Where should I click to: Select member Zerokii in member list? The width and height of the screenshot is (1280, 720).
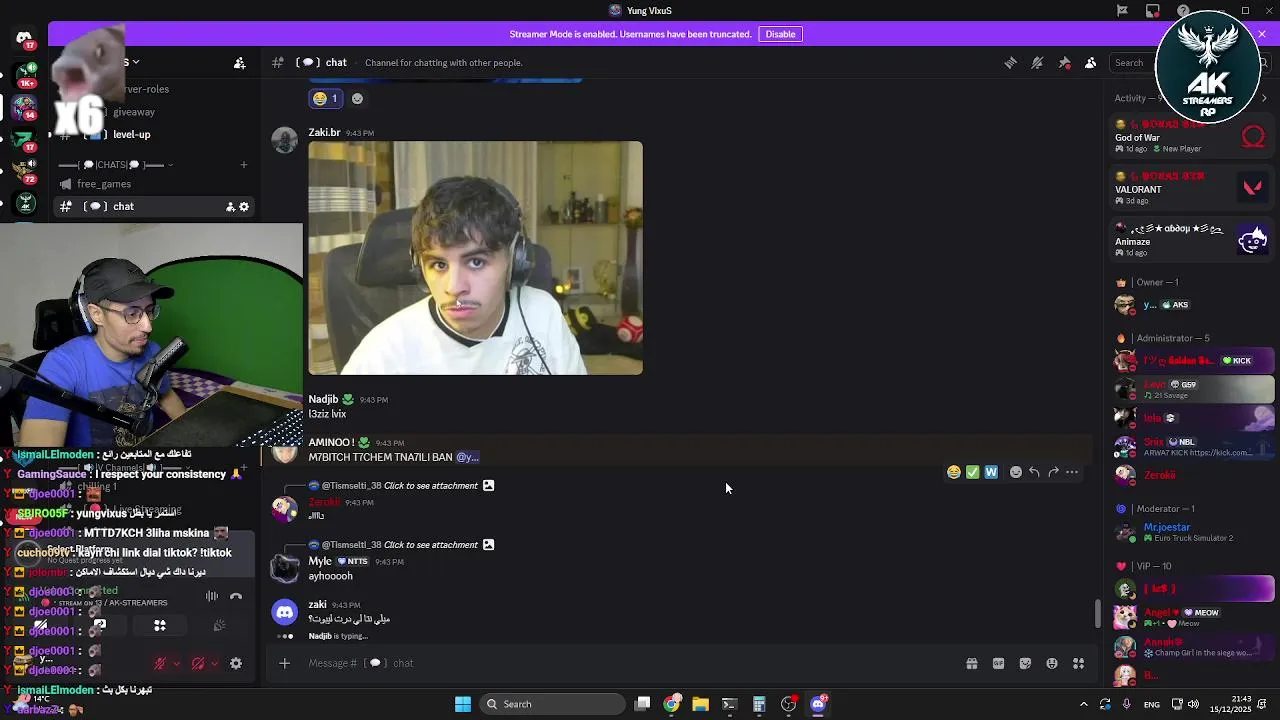(1192, 475)
